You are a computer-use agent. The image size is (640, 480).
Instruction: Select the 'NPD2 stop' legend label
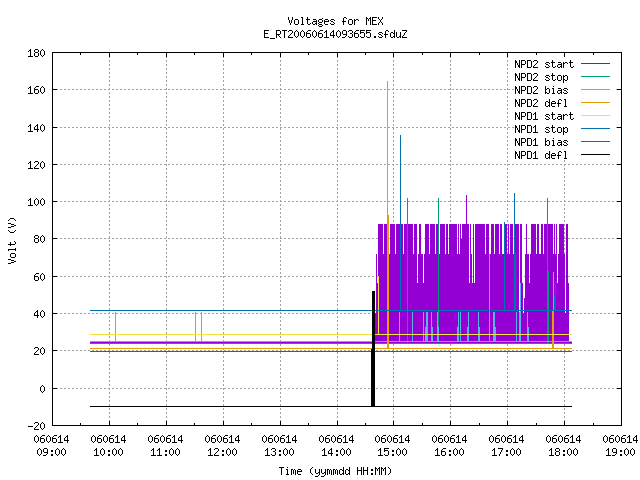(541, 77)
